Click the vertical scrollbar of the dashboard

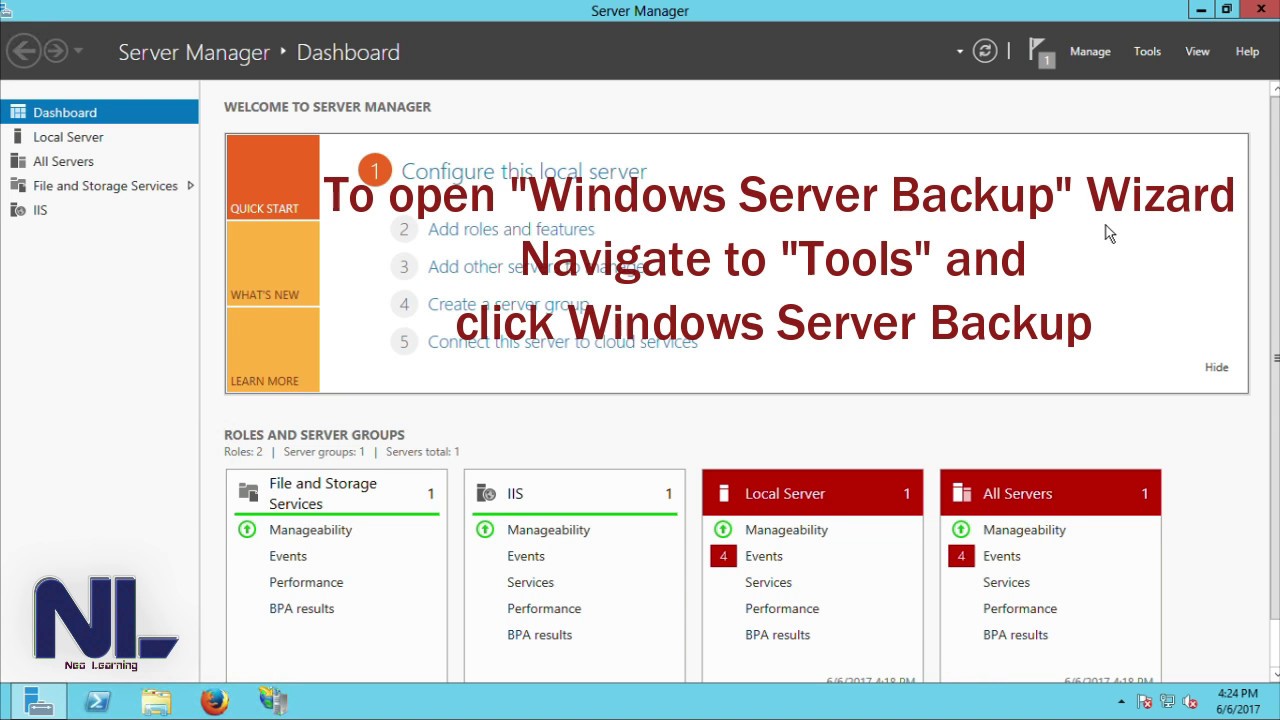click(x=1275, y=358)
